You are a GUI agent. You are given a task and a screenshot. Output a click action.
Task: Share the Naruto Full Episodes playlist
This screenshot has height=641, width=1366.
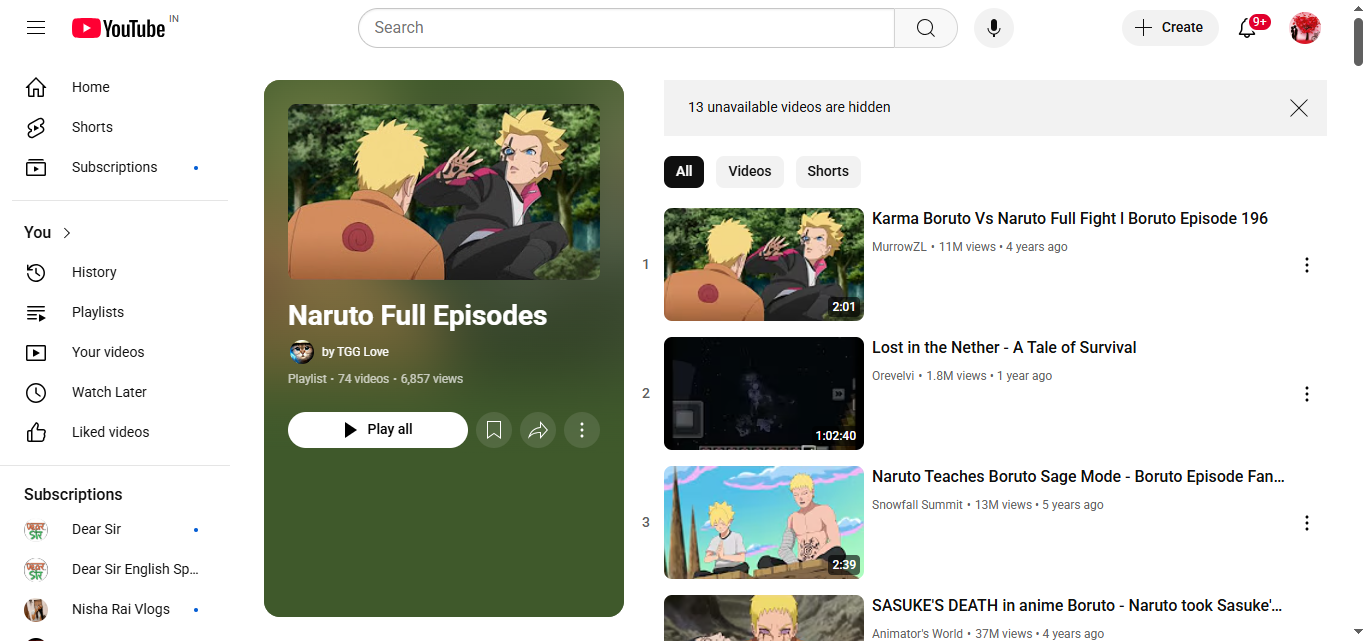click(538, 430)
